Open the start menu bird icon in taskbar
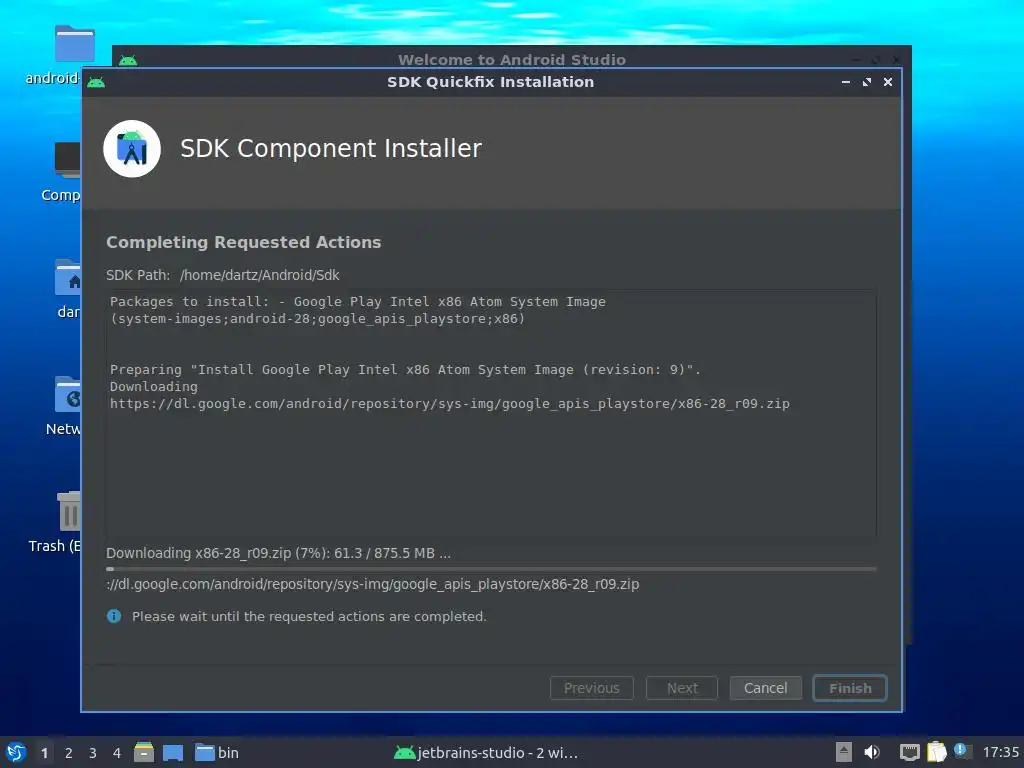Image resolution: width=1024 pixels, height=768 pixels. [15, 752]
